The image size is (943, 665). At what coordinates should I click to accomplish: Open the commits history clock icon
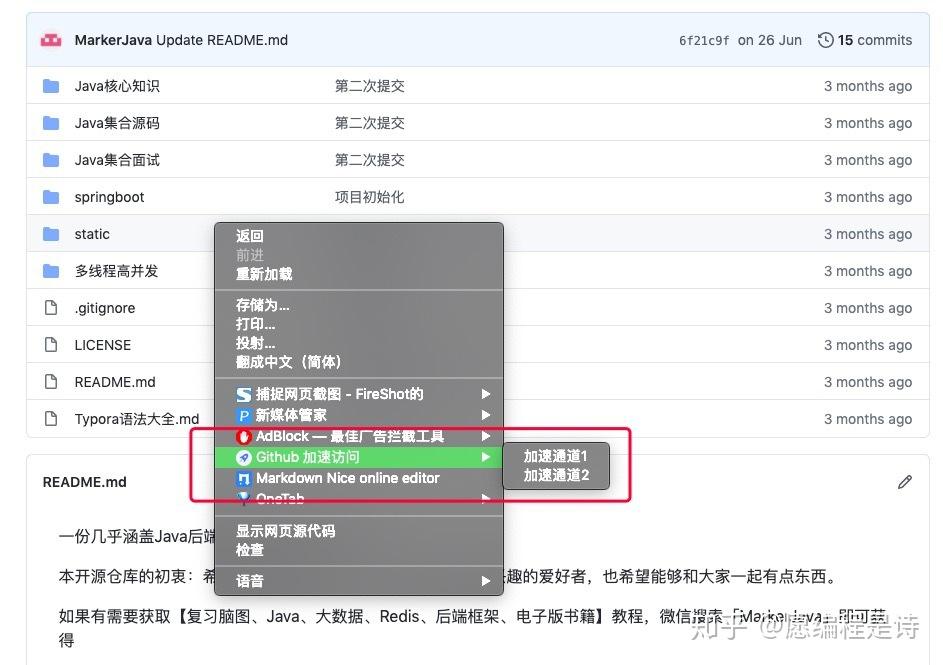[x=825, y=40]
